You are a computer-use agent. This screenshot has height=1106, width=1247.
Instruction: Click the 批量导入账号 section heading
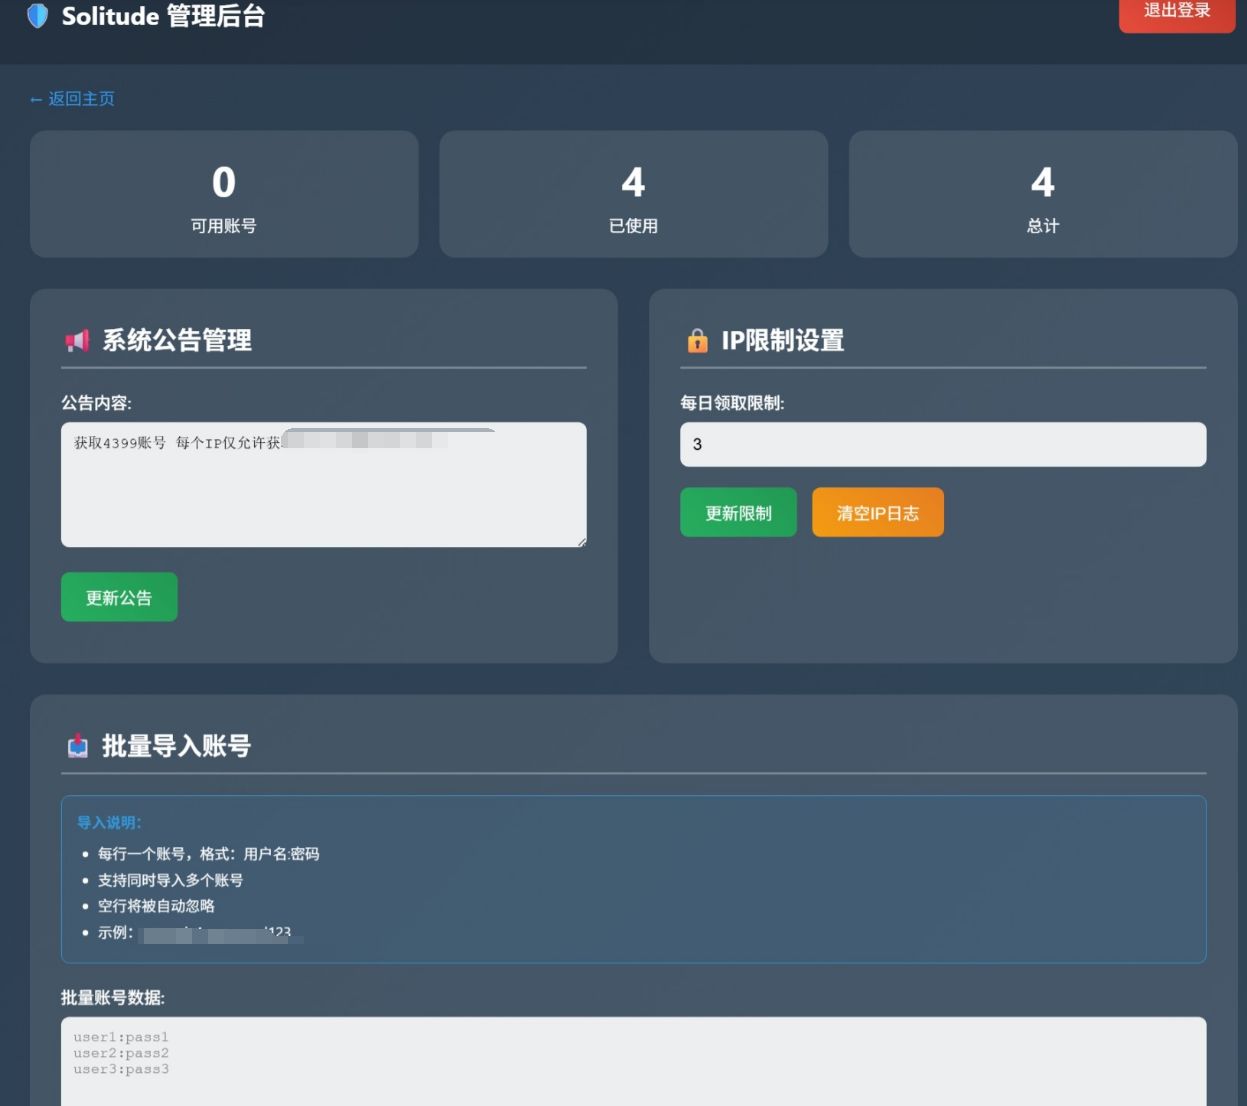pos(176,746)
